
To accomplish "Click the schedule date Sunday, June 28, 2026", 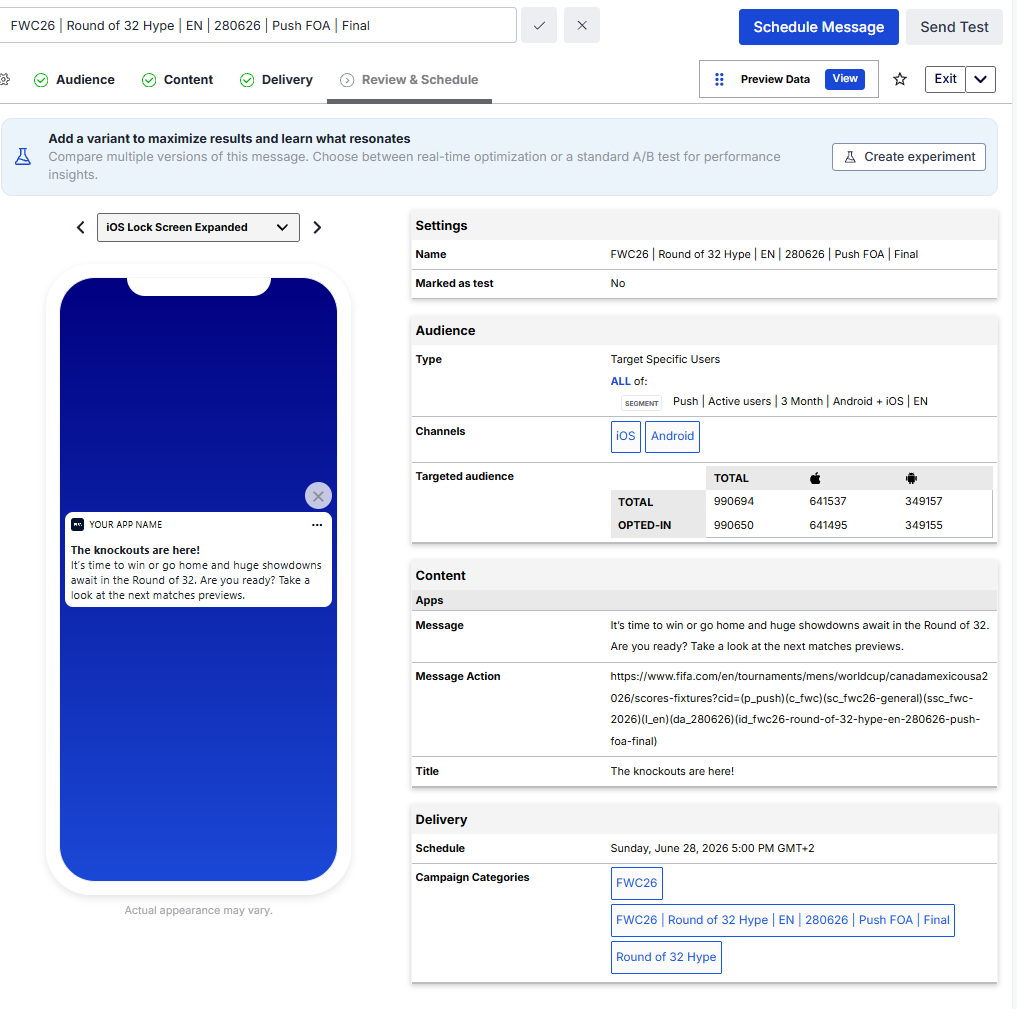I will pyautogui.click(x=712, y=848).
